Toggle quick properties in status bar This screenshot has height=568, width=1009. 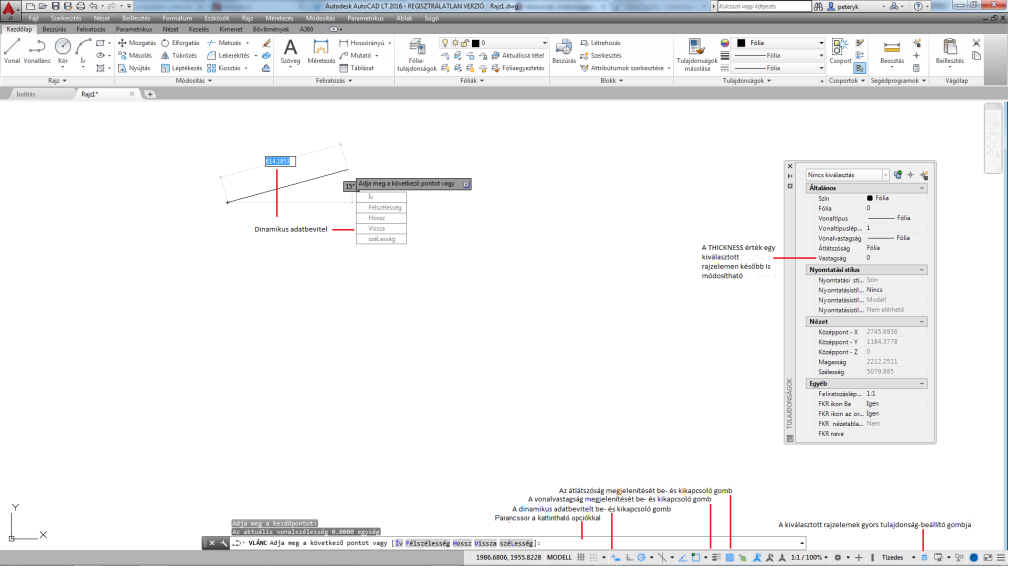coord(924,558)
